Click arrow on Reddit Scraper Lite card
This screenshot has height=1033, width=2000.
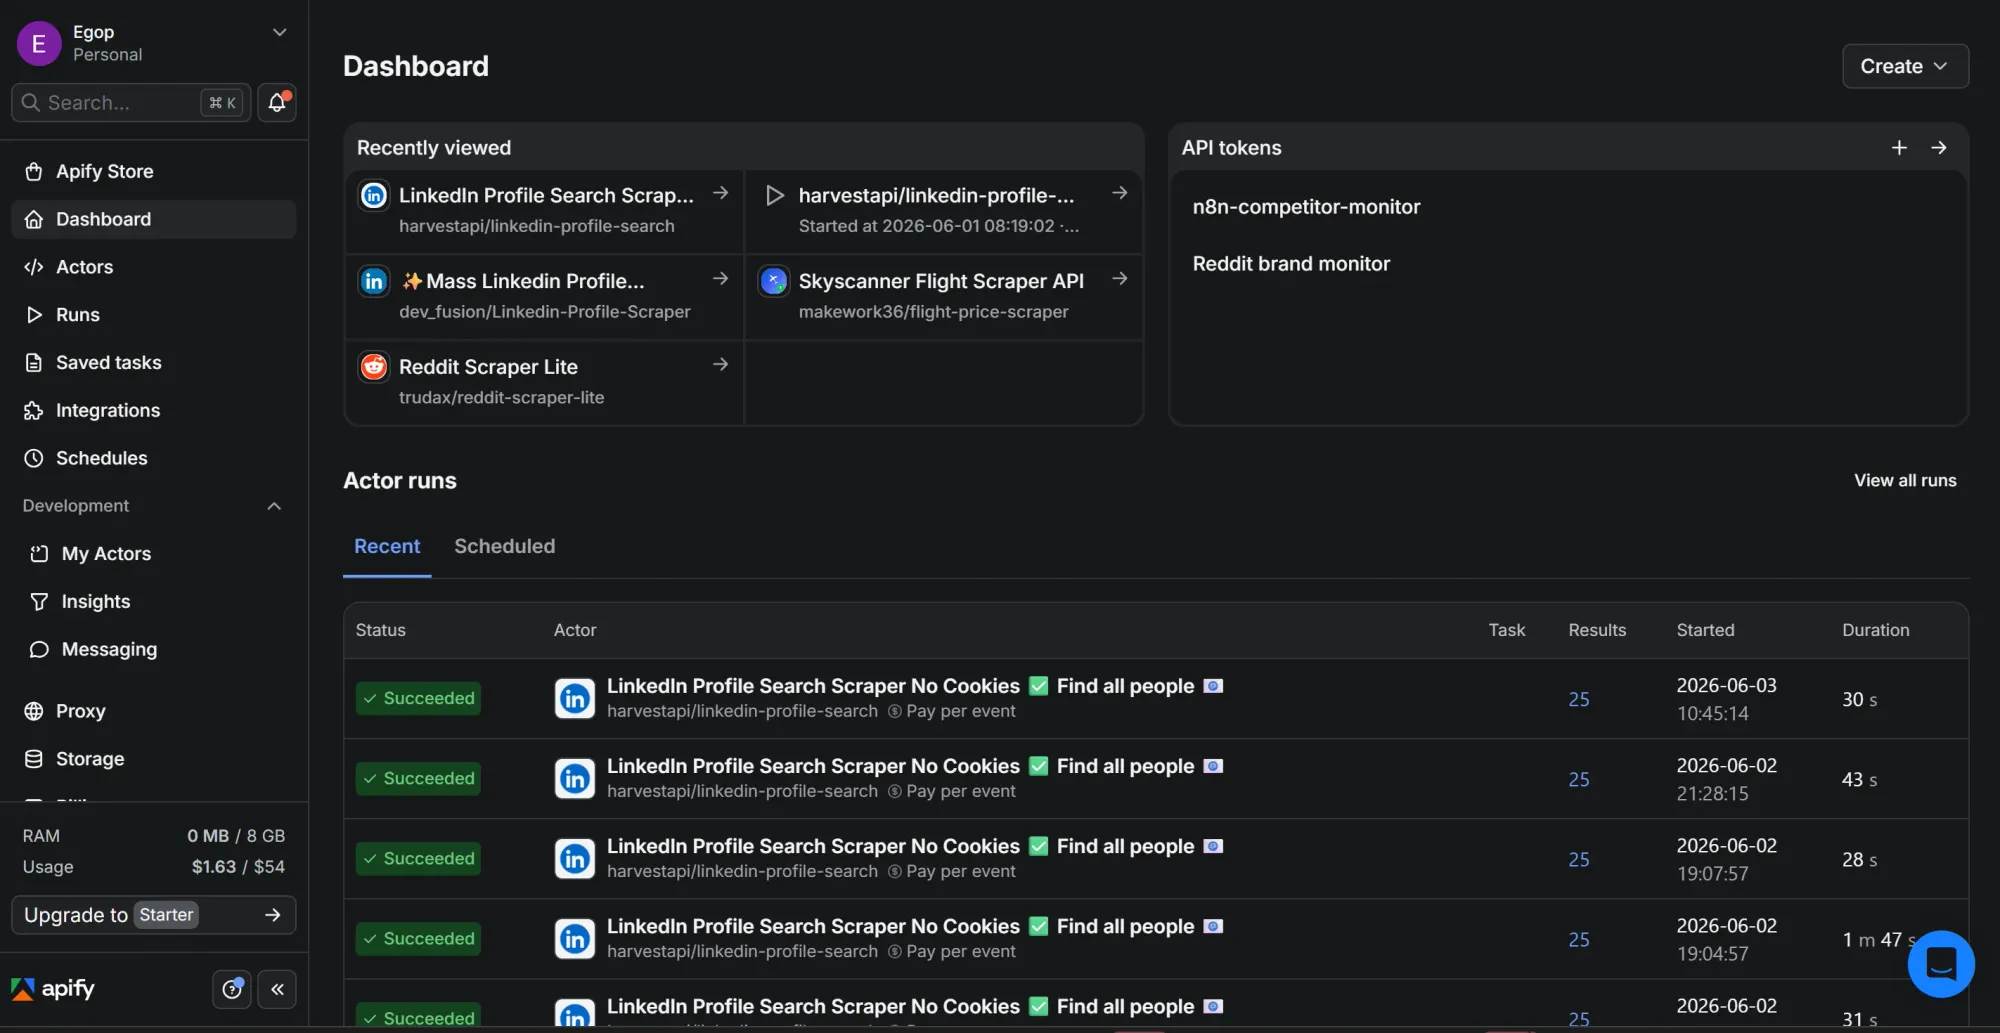tap(720, 365)
